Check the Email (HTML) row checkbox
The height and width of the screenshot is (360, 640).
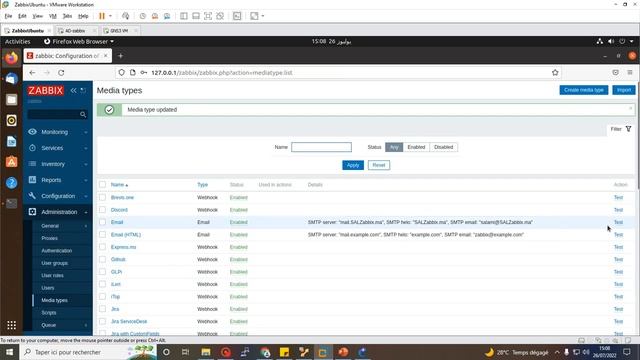102,235
